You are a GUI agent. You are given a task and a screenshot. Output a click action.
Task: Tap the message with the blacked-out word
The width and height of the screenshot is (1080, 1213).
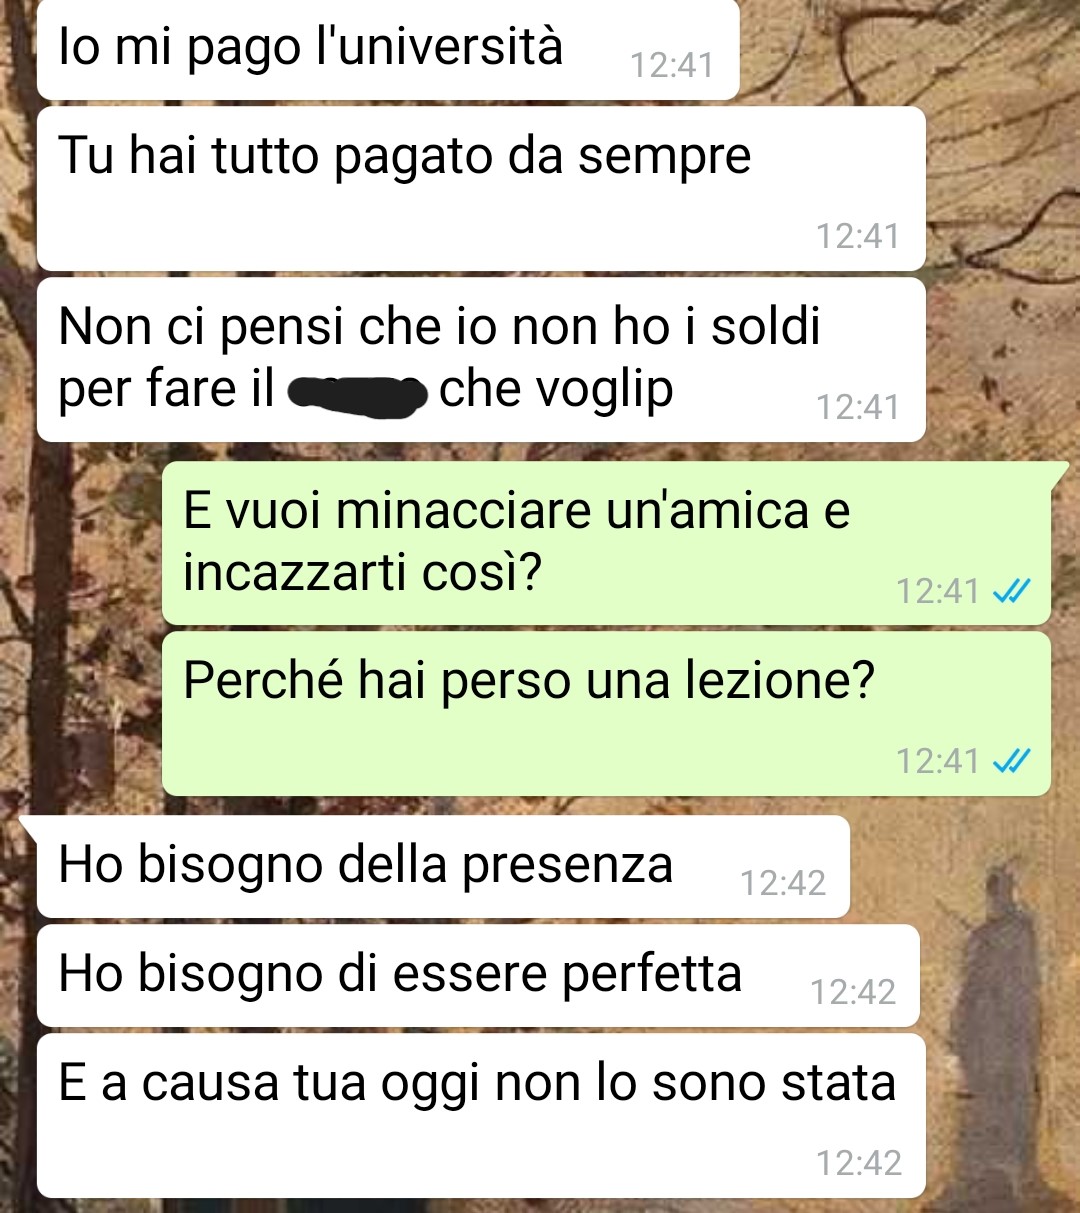[x=481, y=360]
